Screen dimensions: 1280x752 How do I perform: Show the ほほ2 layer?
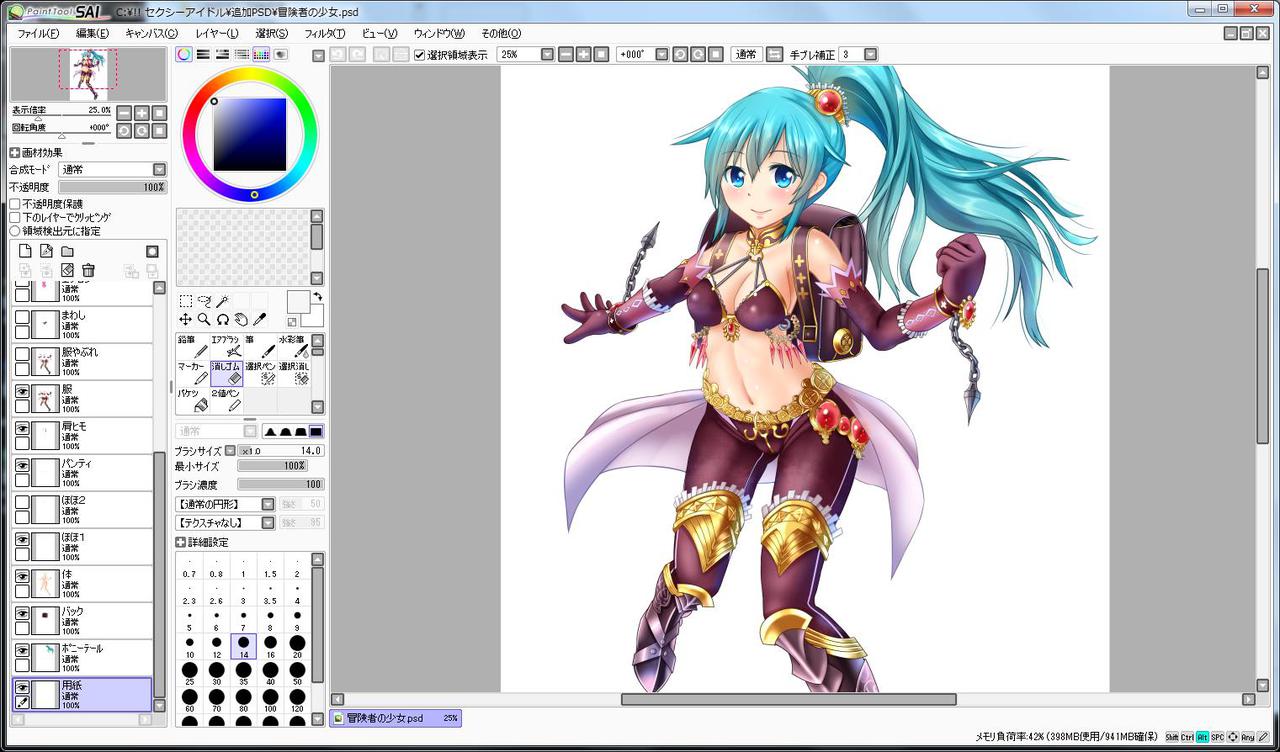22,502
